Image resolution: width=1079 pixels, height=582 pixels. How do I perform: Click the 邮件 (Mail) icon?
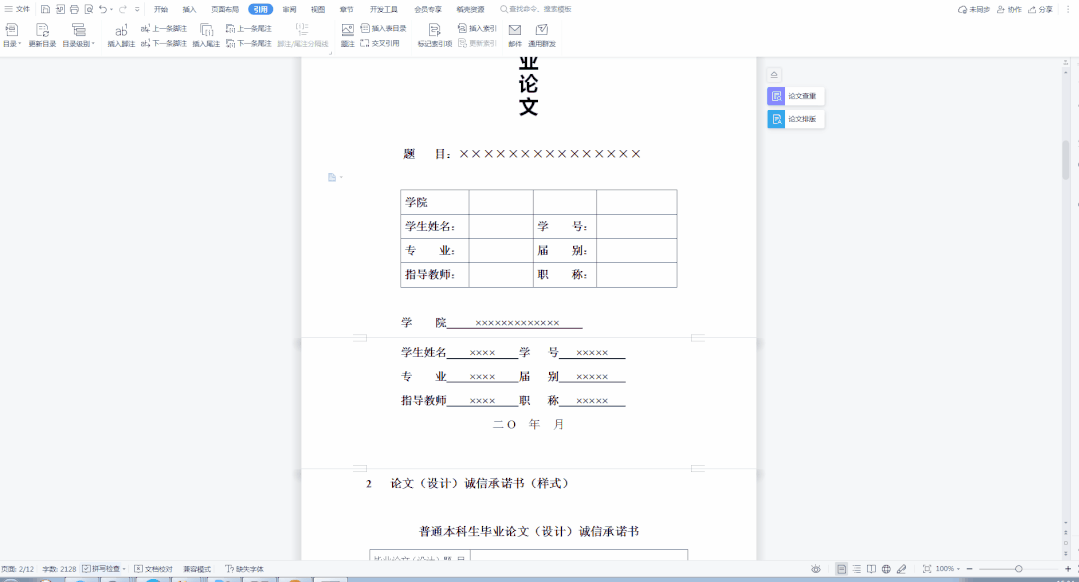pyautogui.click(x=515, y=31)
